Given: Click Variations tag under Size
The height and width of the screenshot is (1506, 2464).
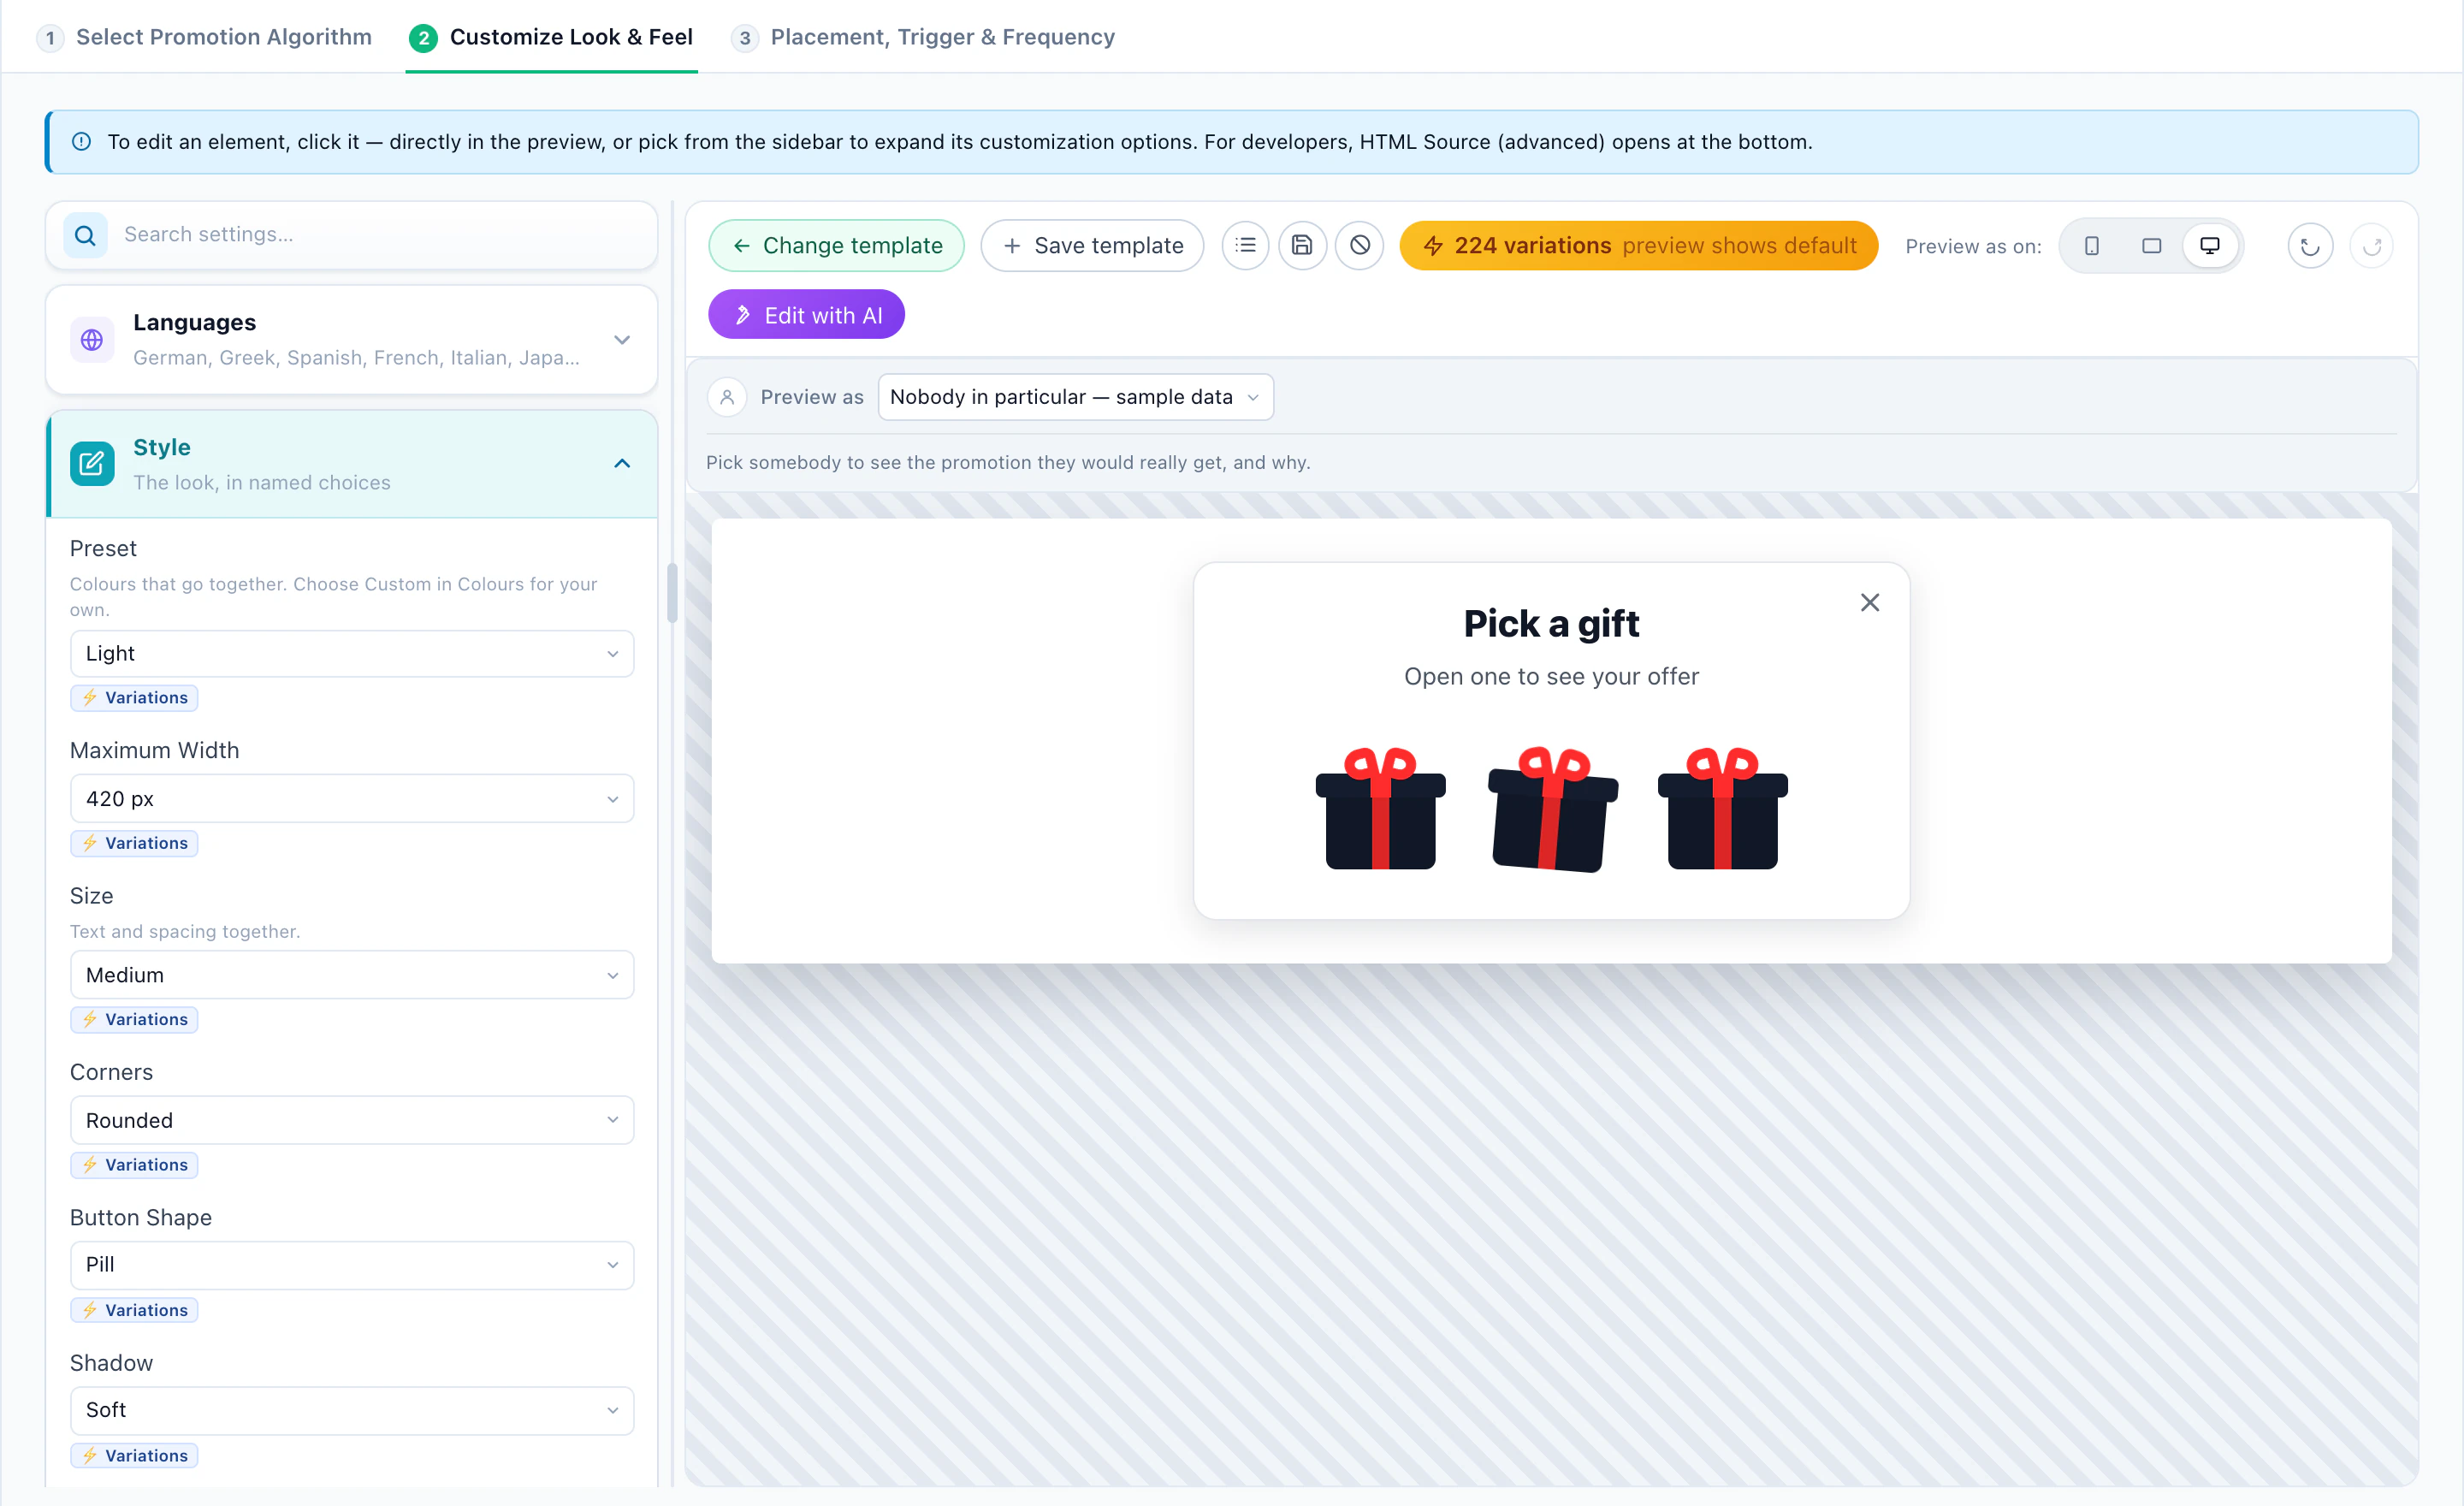Looking at the screenshot, I should coord(134,1019).
